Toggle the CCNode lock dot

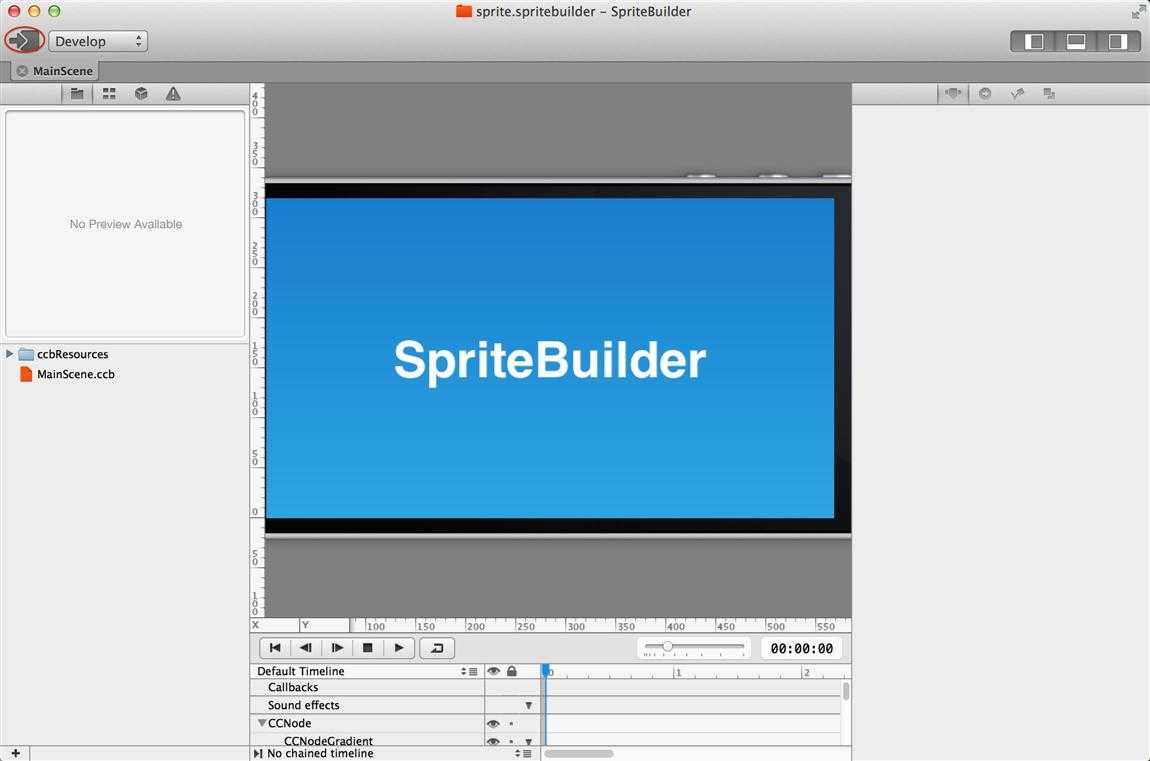tap(511, 724)
